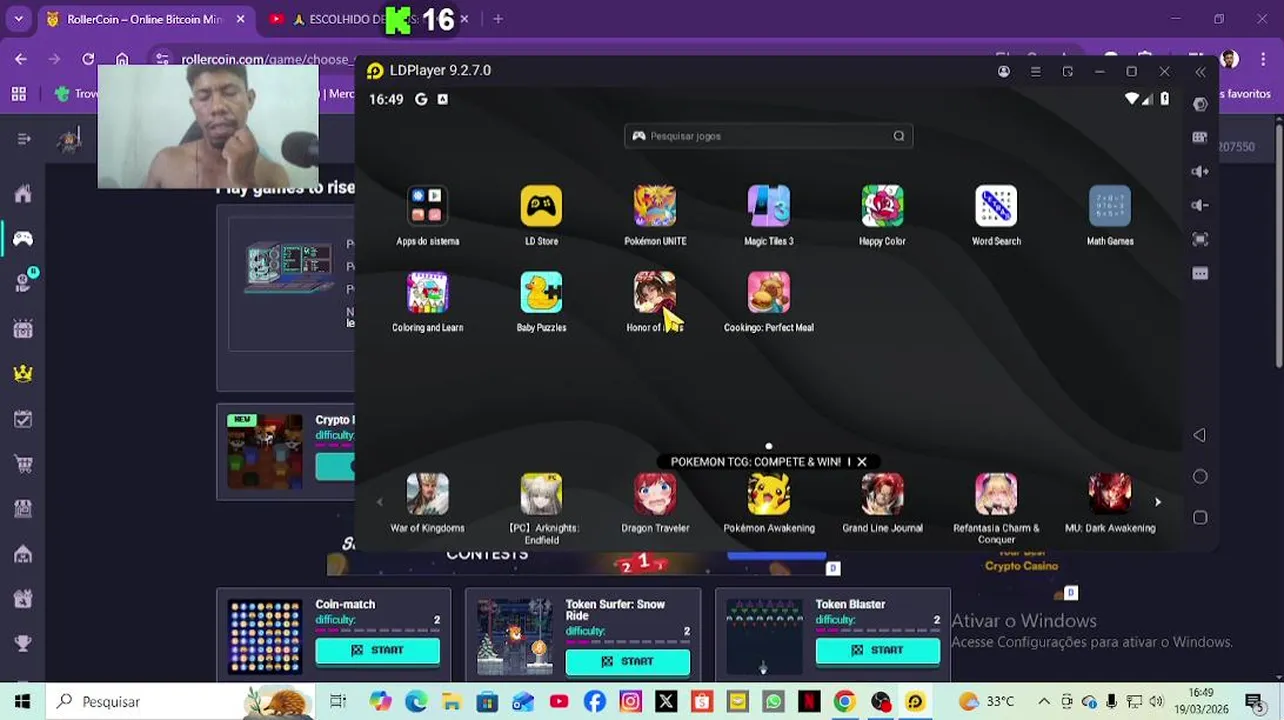Image resolution: width=1284 pixels, height=720 pixels.
Task: Open Facebook from the taskbar
Action: click(594, 702)
